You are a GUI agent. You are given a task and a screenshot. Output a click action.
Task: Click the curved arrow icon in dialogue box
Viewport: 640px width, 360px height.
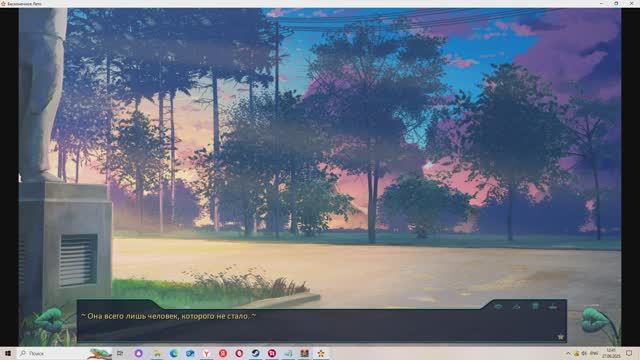(516, 307)
